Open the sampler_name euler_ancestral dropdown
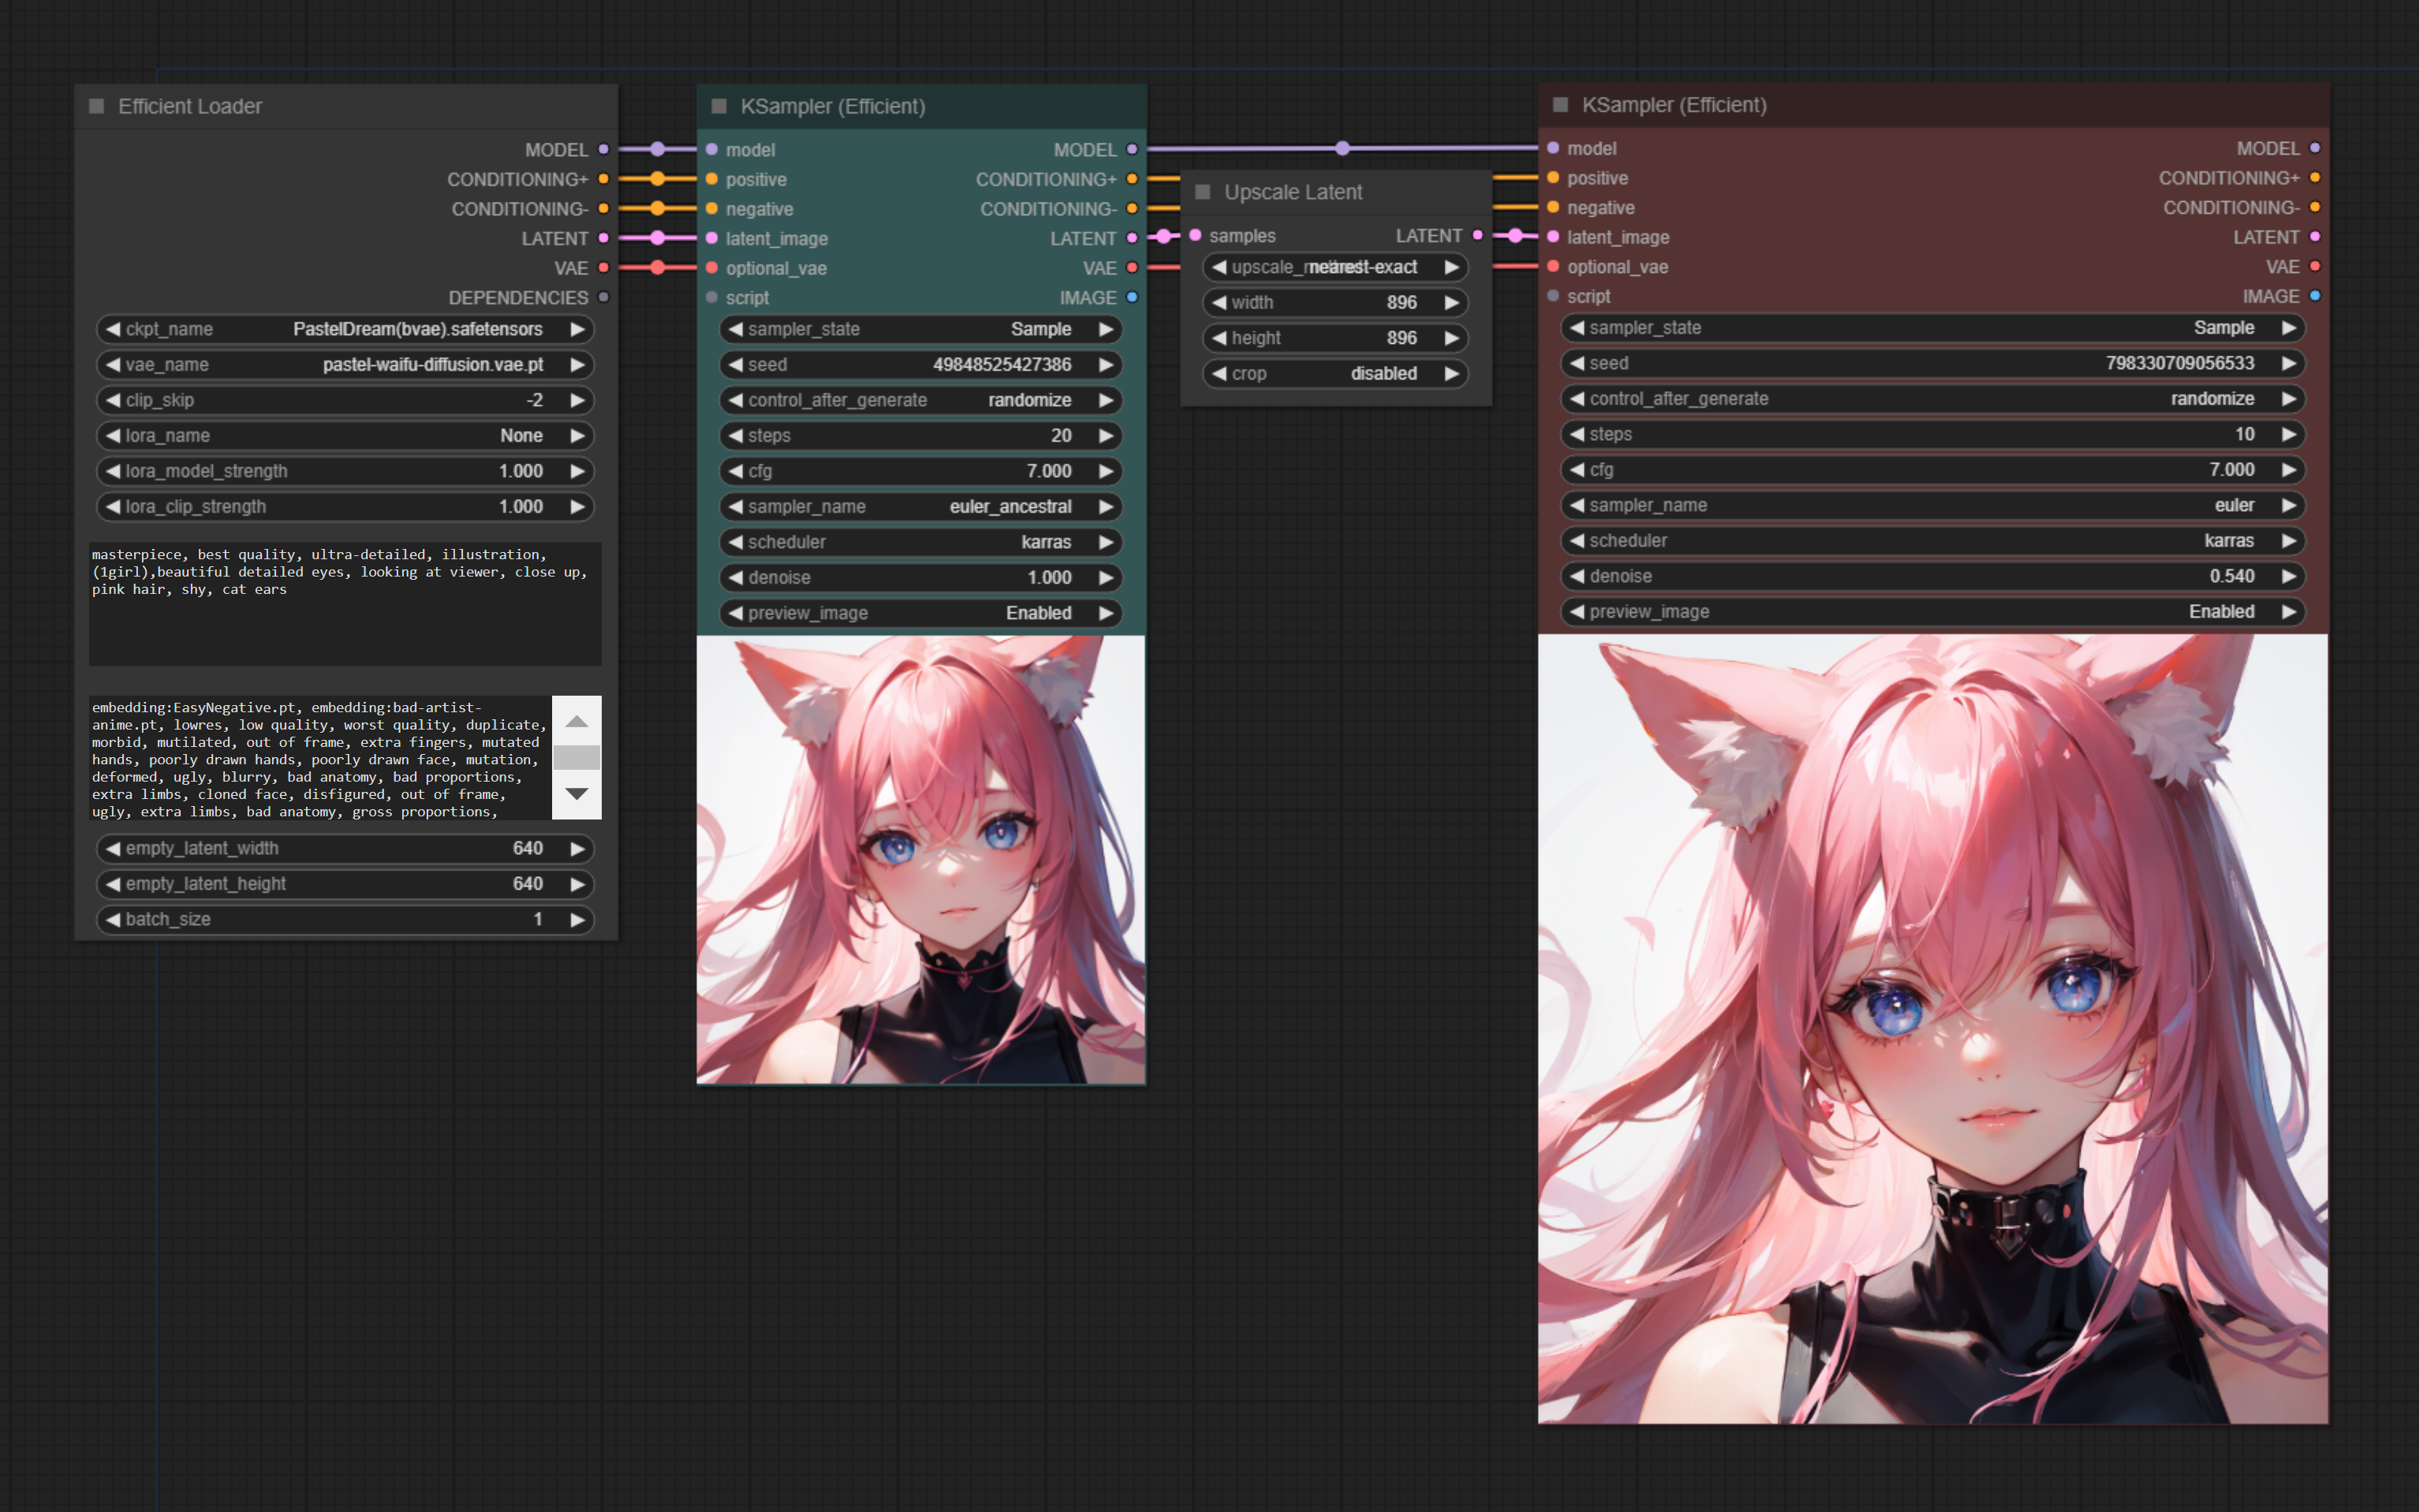This screenshot has height=1512, width=2419. coord(920,506)
